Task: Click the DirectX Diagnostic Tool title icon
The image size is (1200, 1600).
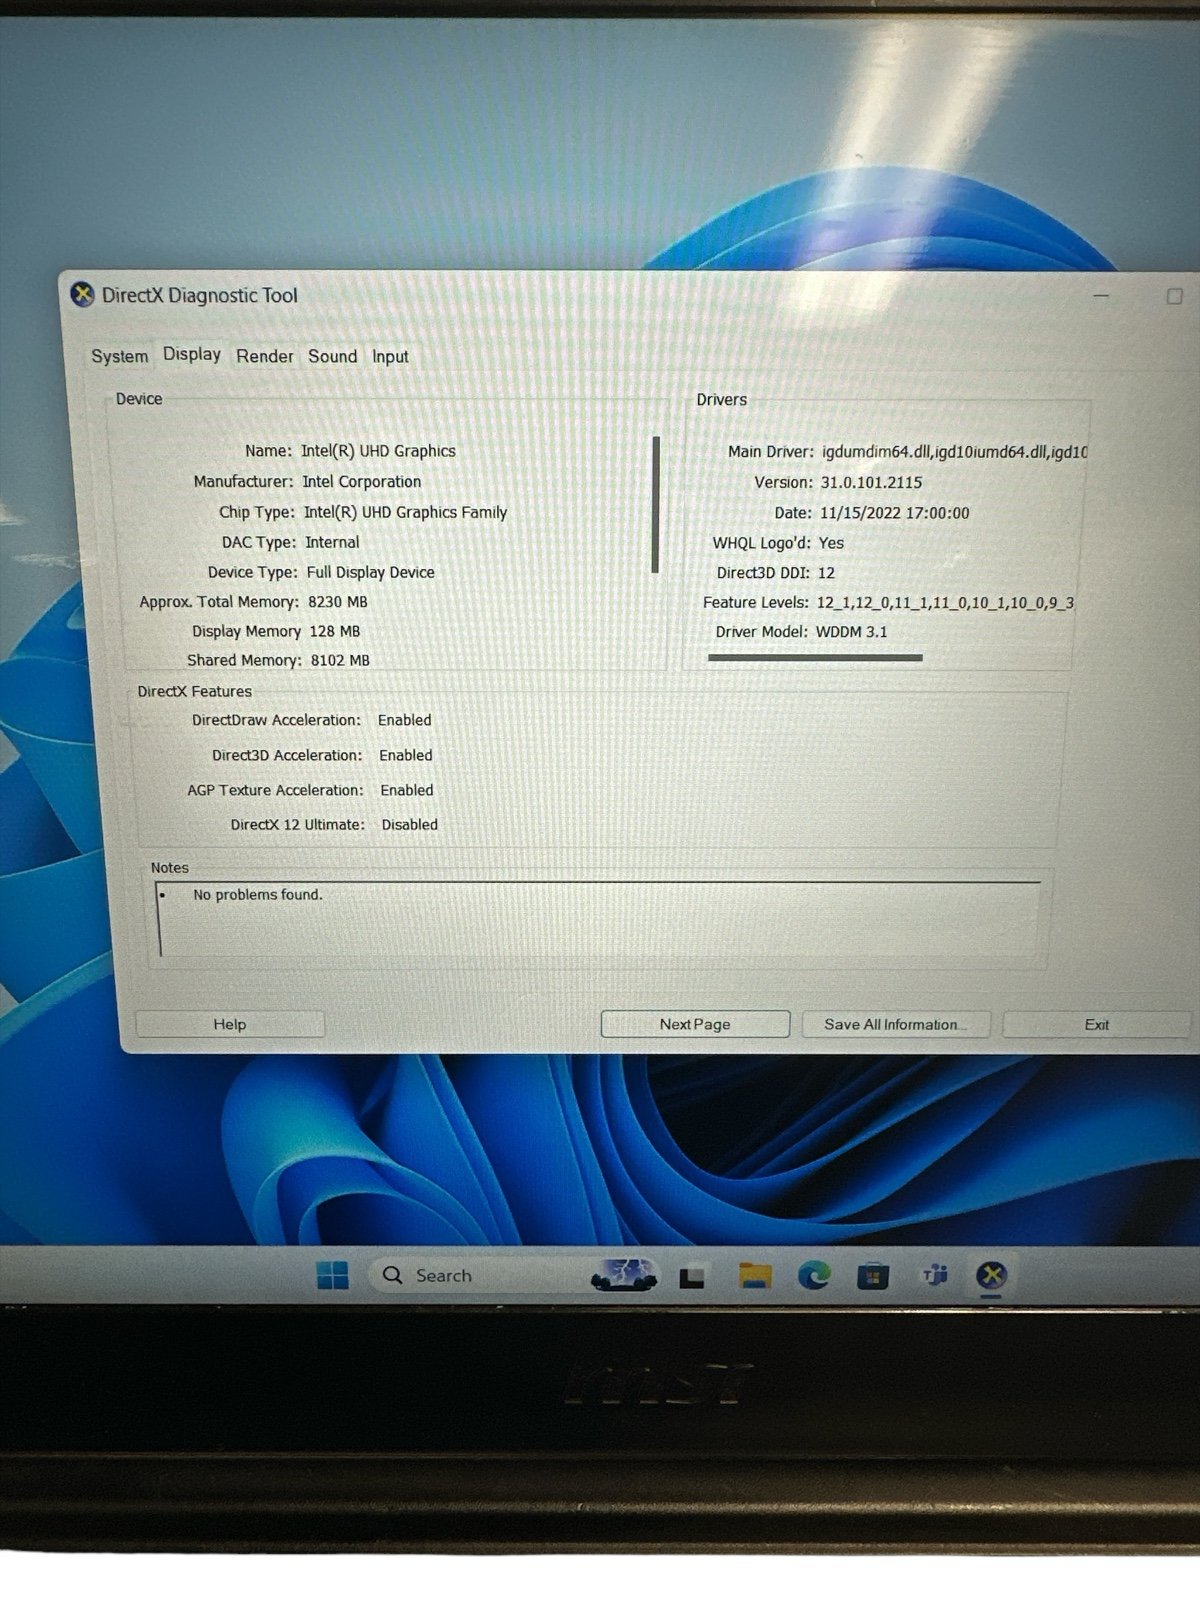Action: coord(82,295)
